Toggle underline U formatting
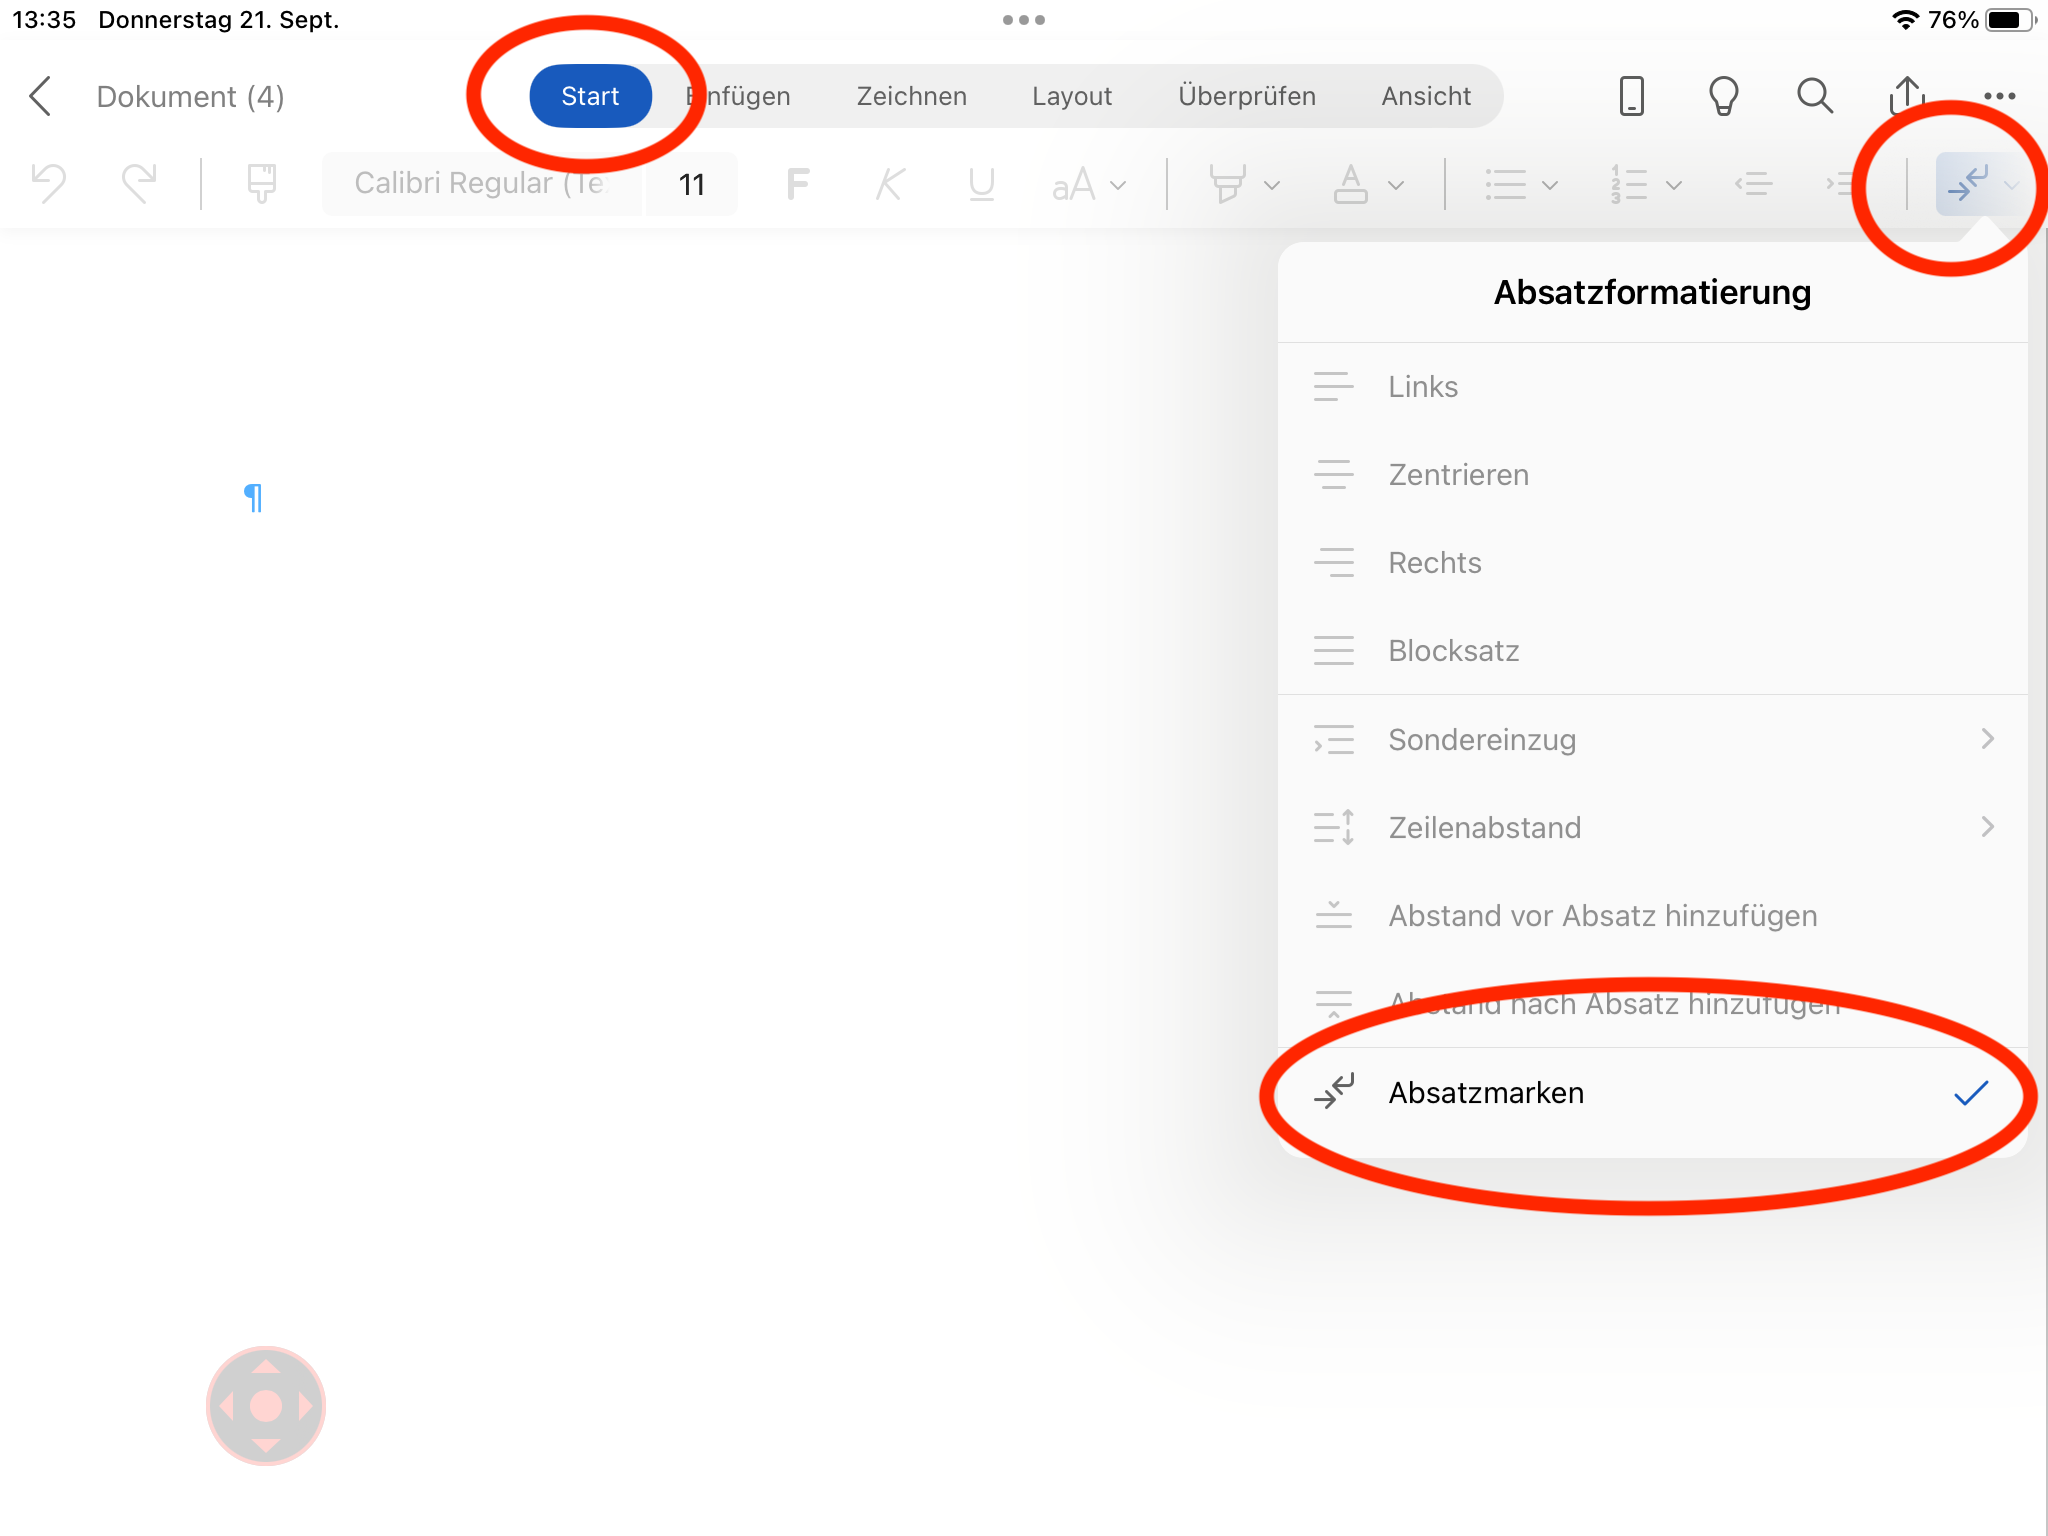Viewport: 2048px width, 1536px height. [981, 184]
